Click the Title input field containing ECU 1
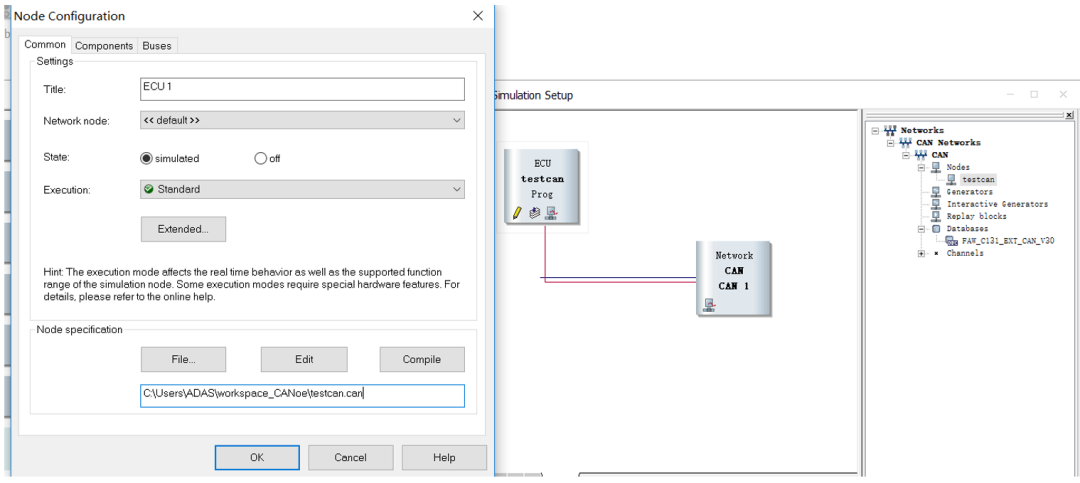The height and width of the screenshot is (483, 1080). 302,89
